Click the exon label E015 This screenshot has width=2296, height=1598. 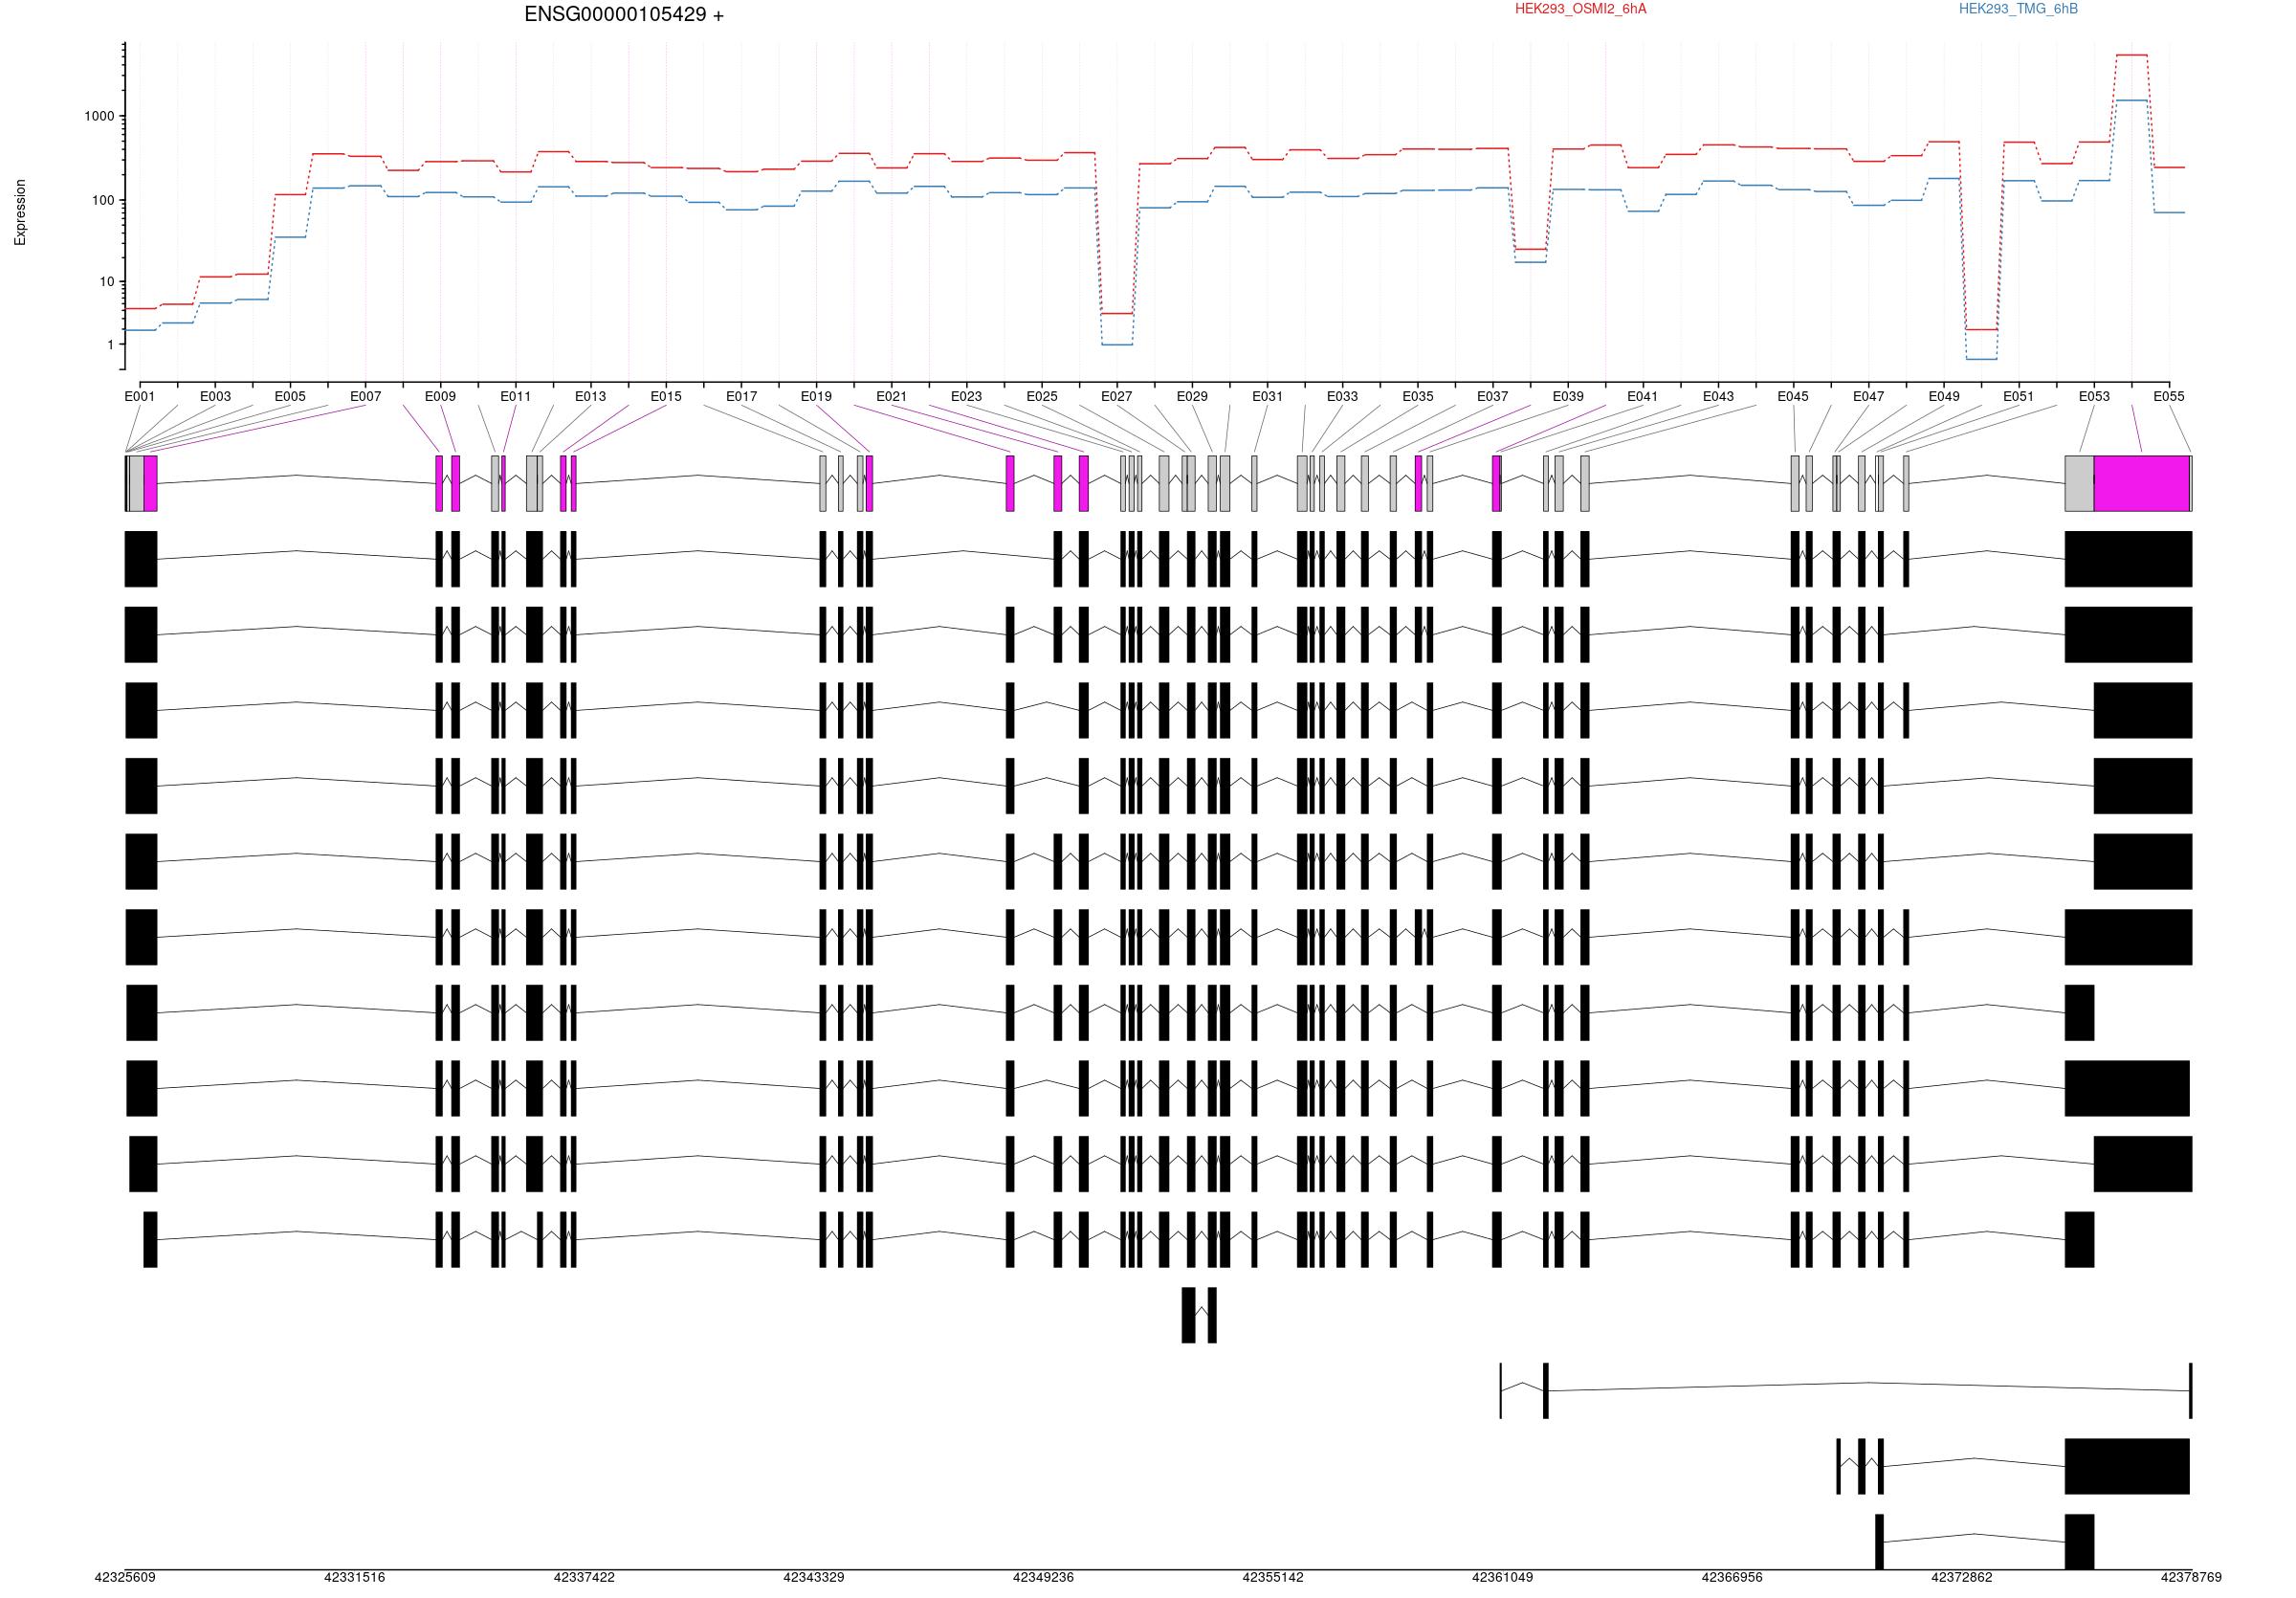click(x=666, y=396)
